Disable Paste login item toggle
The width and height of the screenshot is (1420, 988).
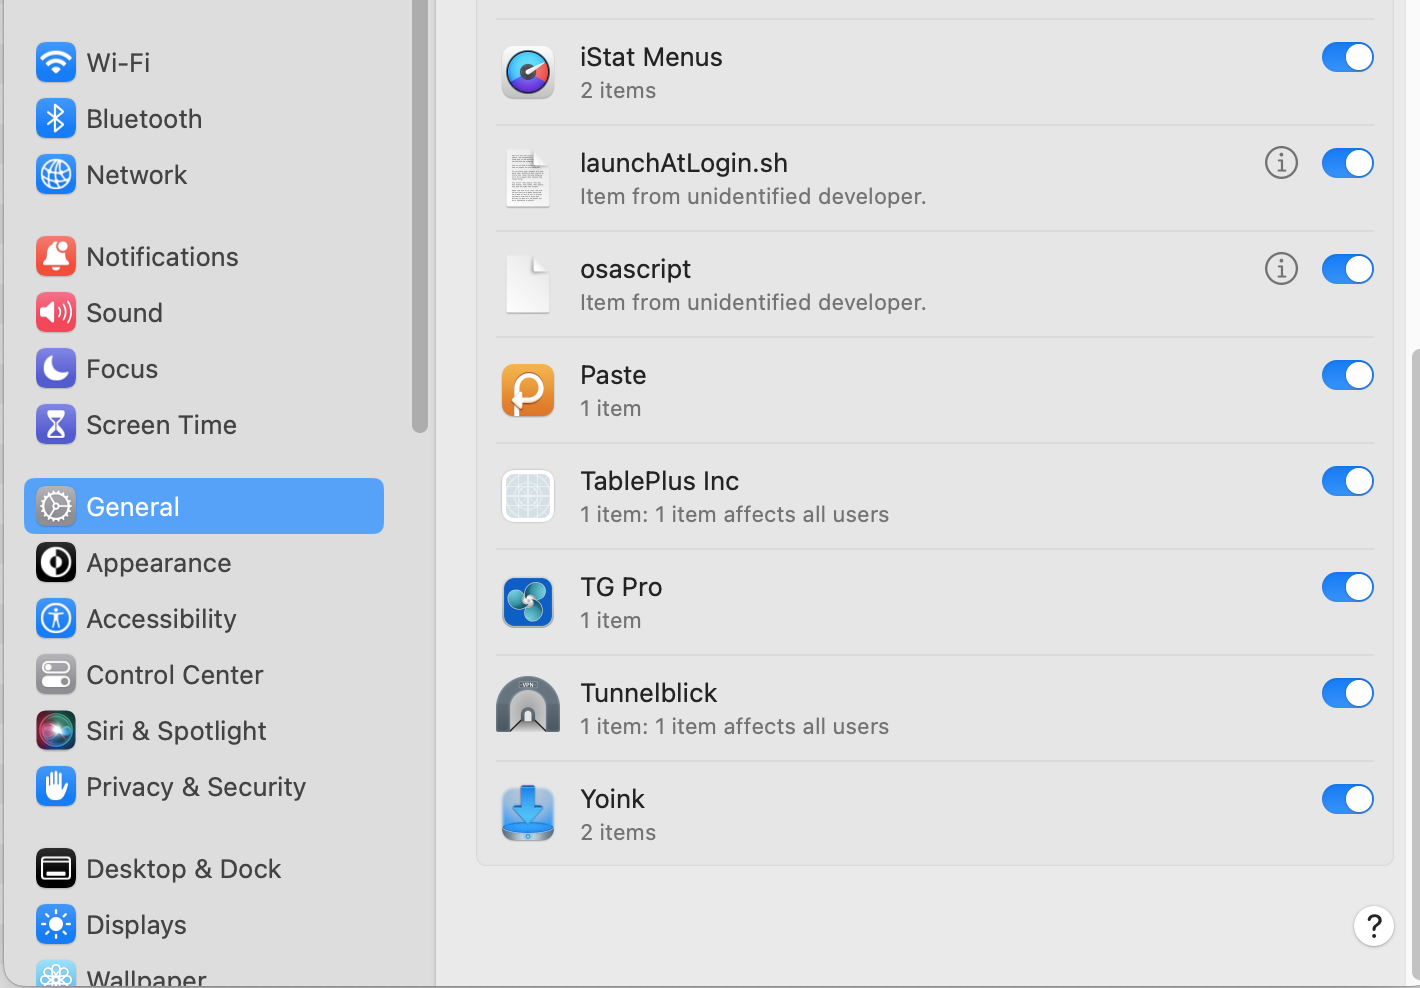click(1348, 375)
